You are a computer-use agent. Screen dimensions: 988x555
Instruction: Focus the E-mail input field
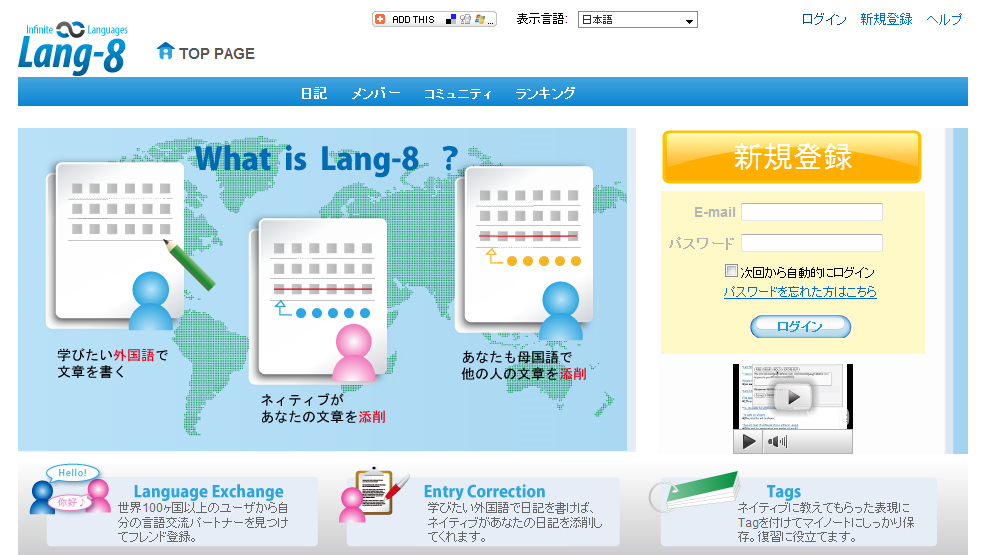(x=812, y=212)
